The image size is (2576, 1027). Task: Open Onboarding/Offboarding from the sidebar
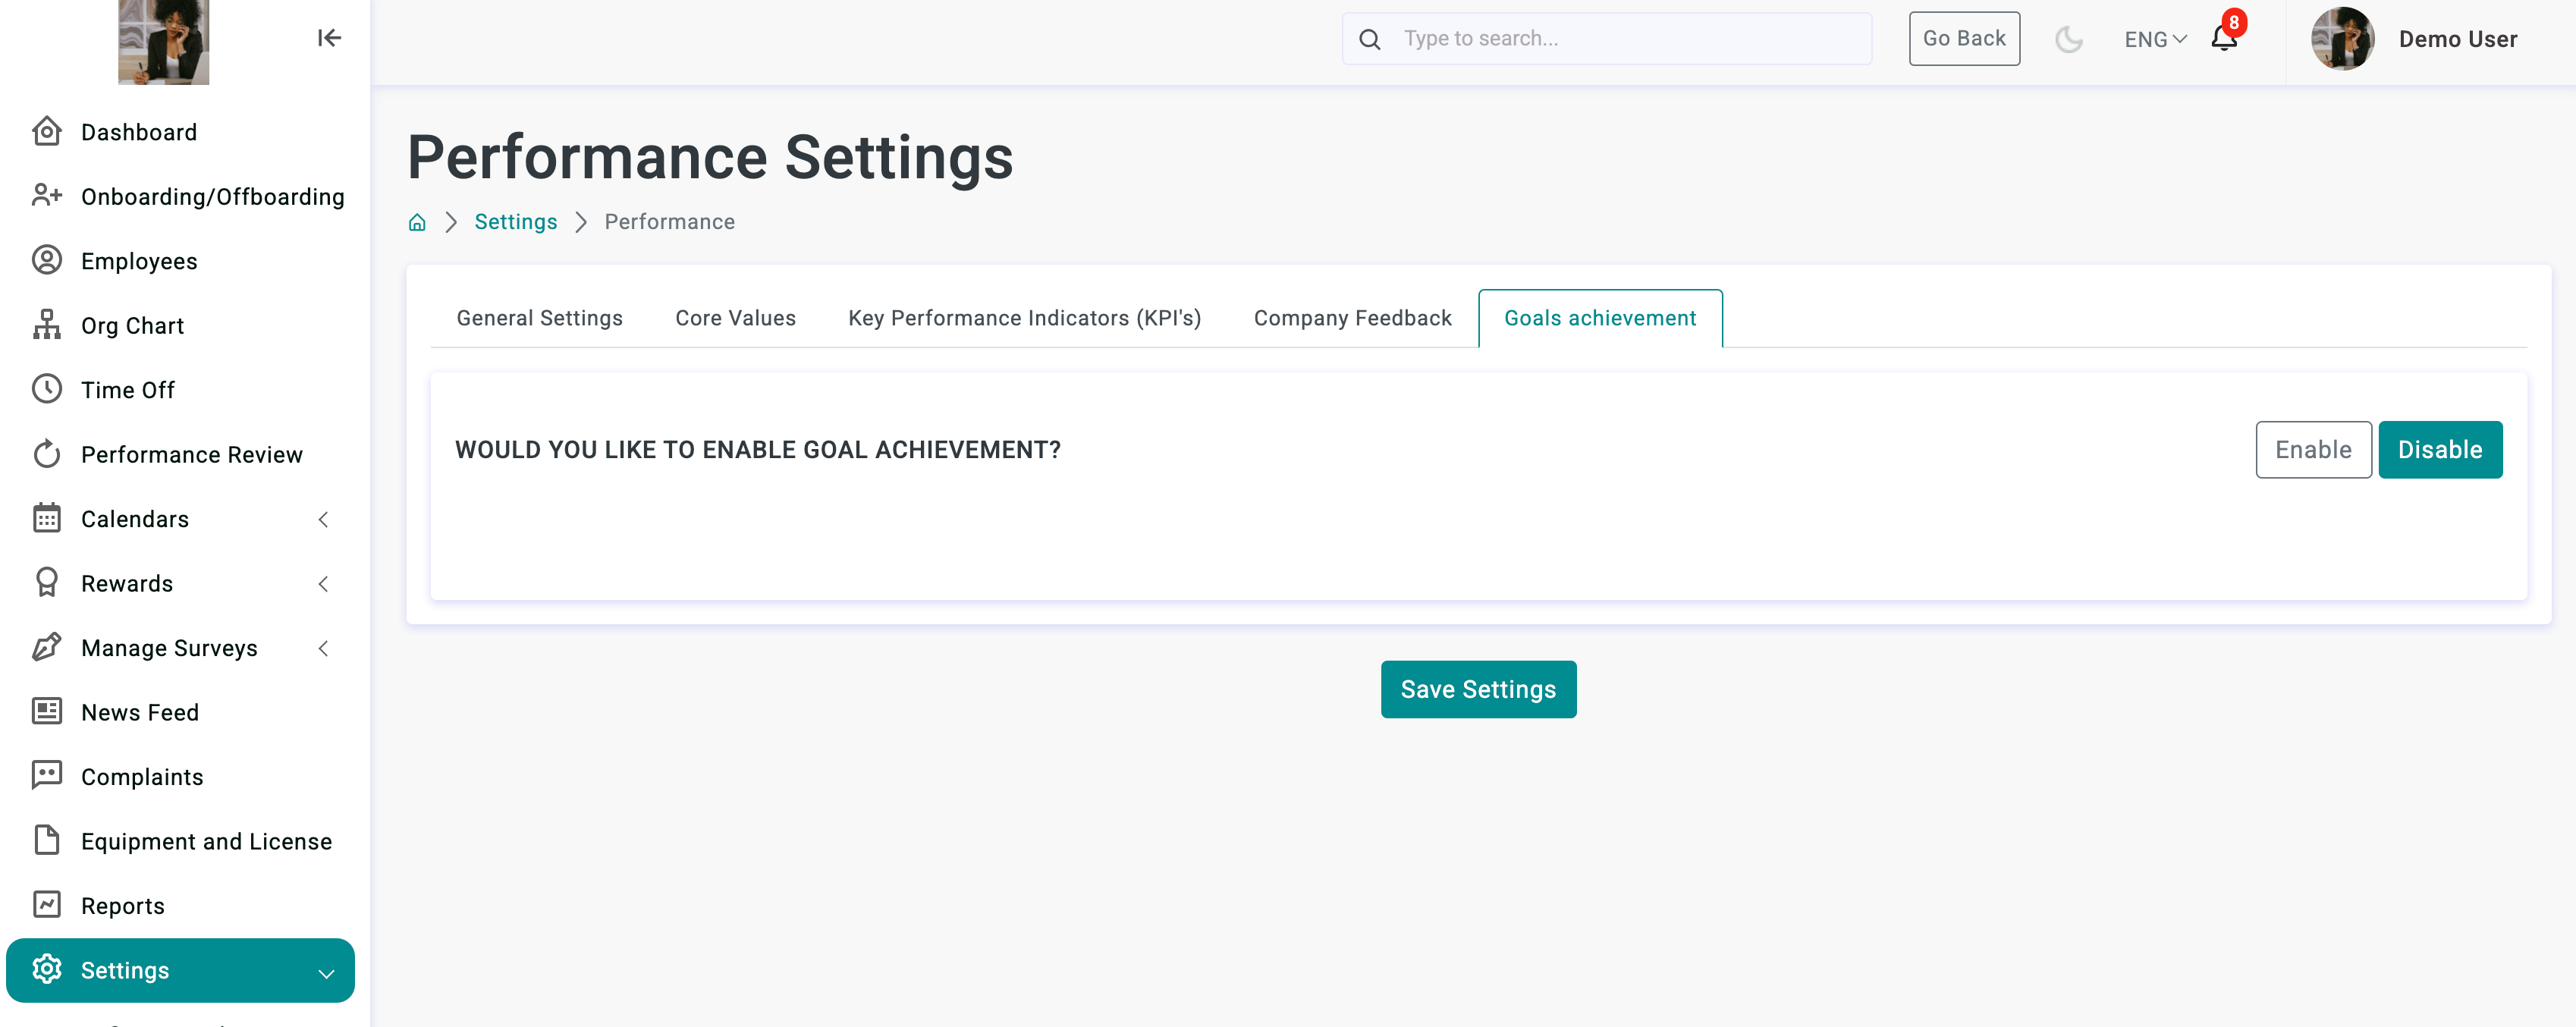point(180,196)
